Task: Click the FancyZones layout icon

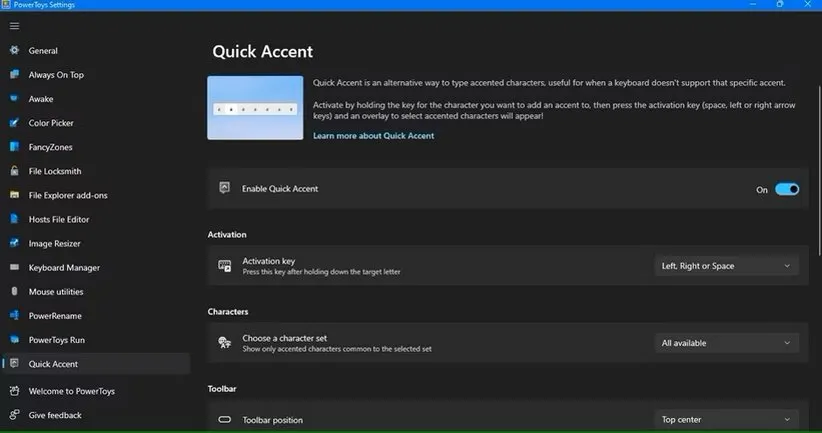Action: point(14,147)
